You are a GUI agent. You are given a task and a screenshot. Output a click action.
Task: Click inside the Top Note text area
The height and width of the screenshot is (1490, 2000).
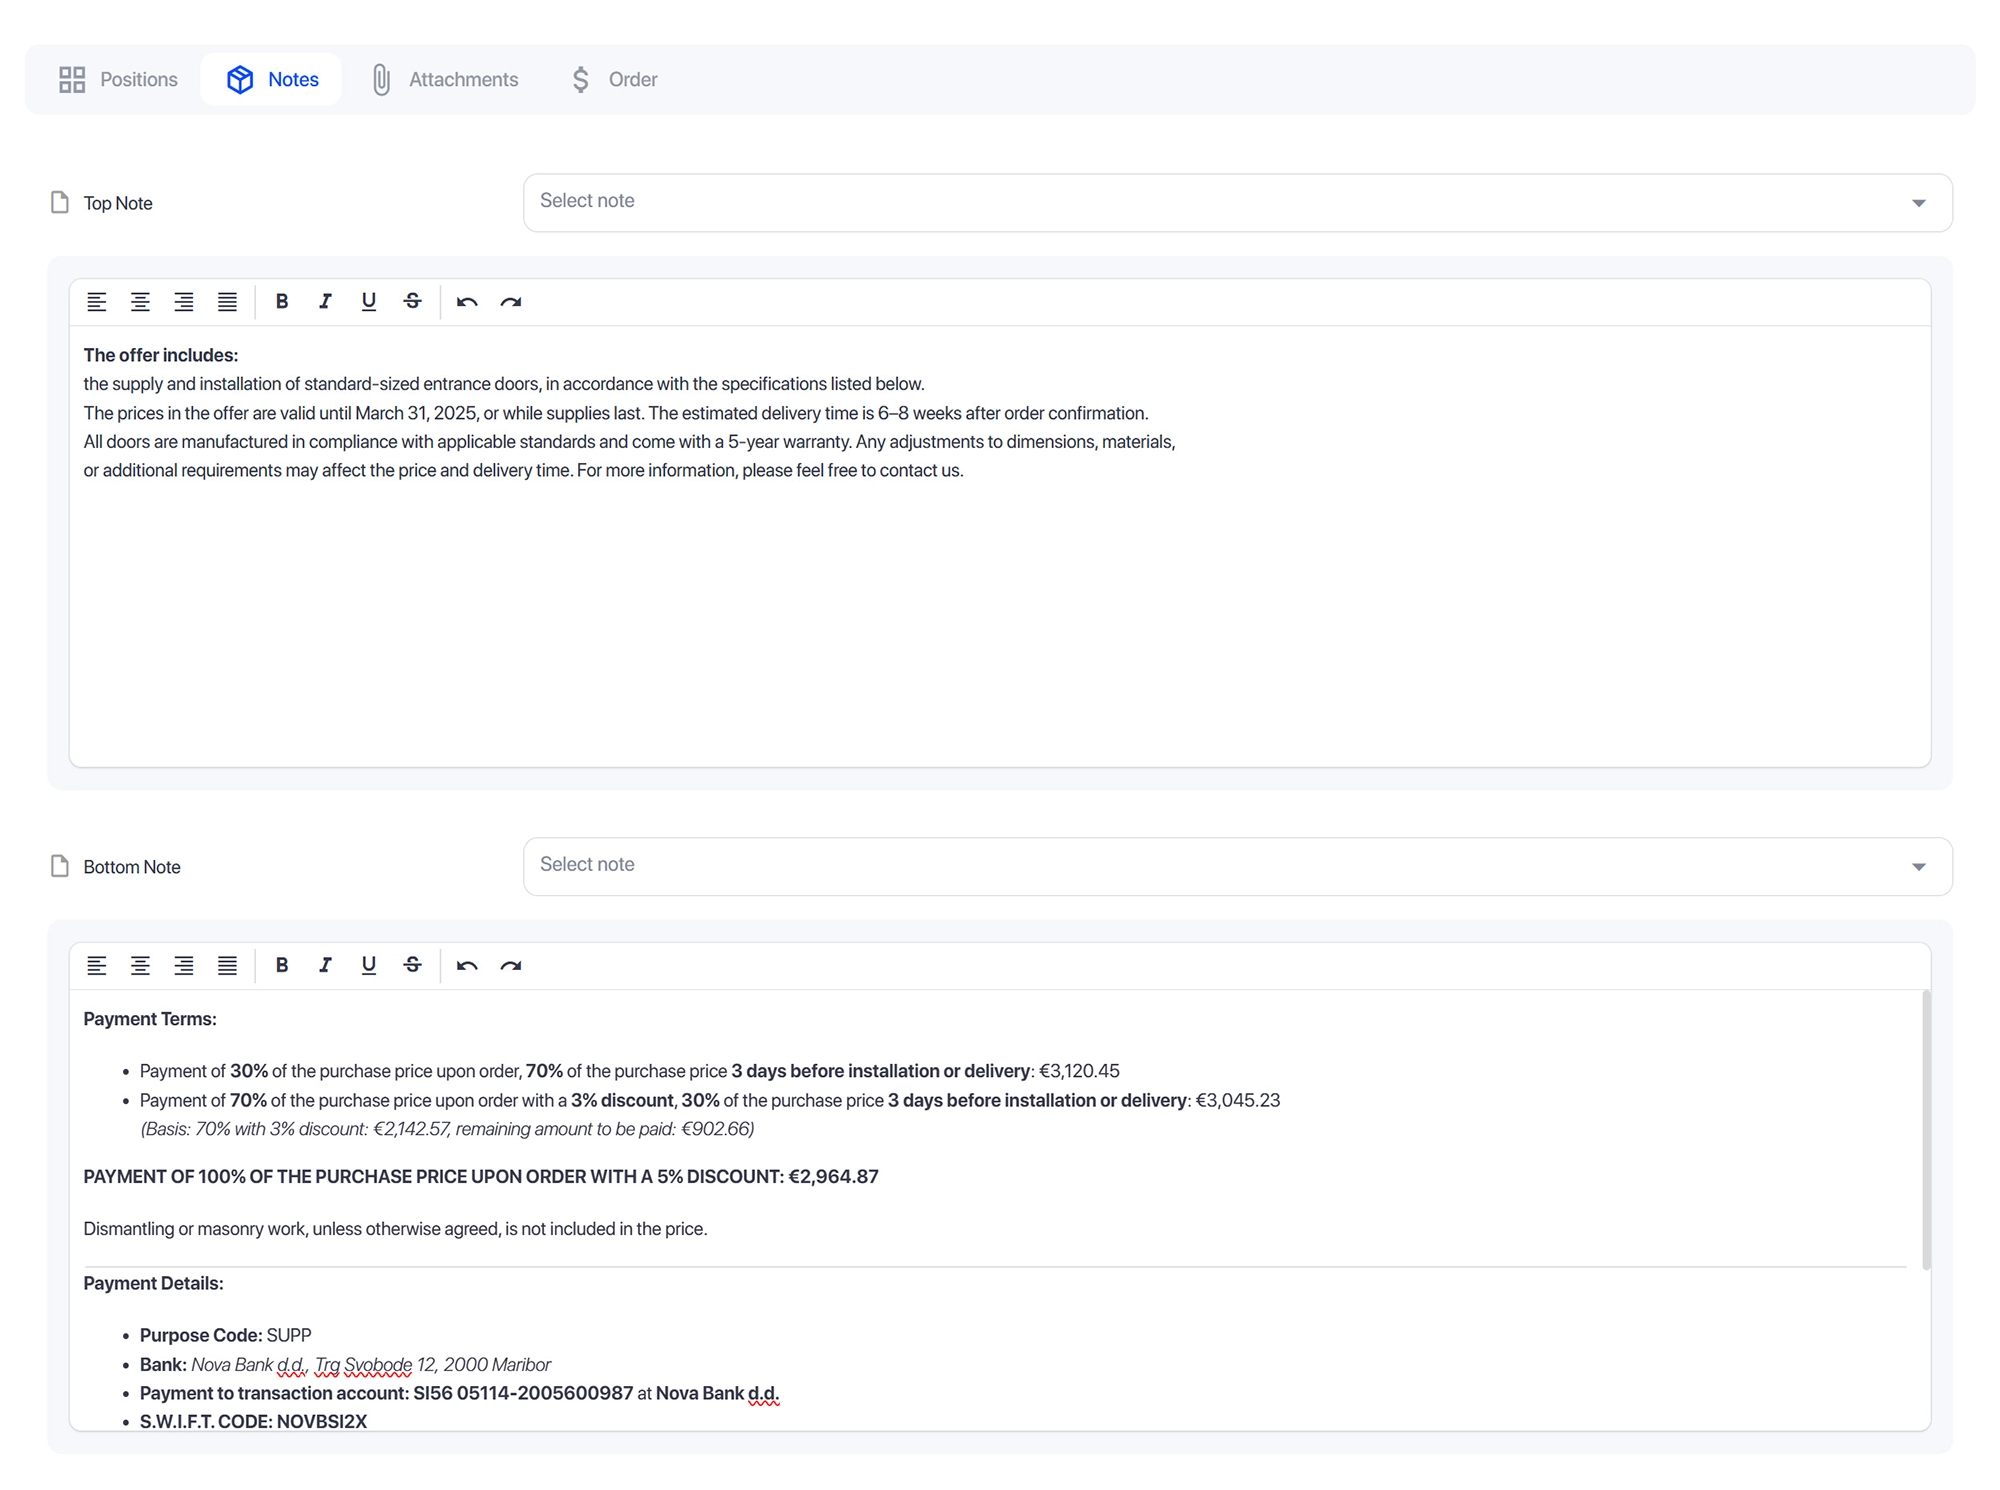pyautogui.click(x=1000, y=600)
